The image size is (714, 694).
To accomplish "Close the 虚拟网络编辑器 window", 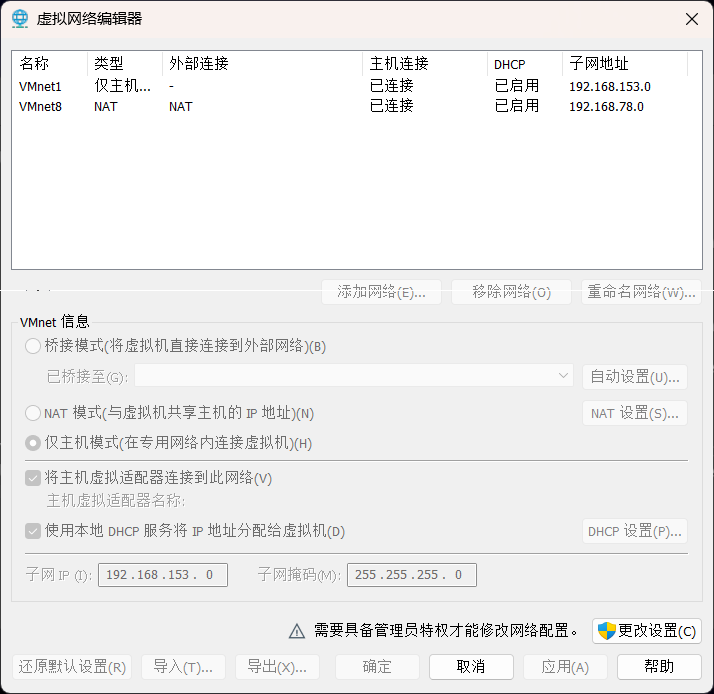I will coord(692,19).
